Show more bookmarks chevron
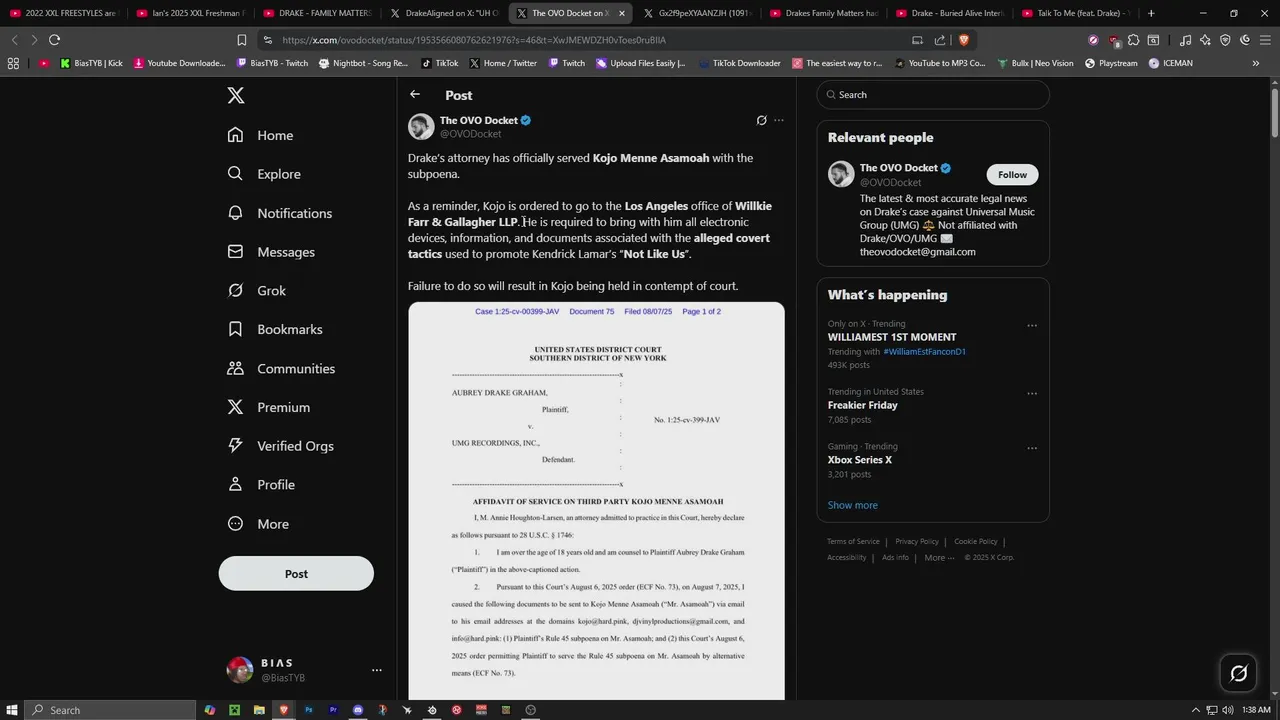Image resolution: width=1280 pixels, height=720 pixels. pyautogui.click(x=1256, y=63)
